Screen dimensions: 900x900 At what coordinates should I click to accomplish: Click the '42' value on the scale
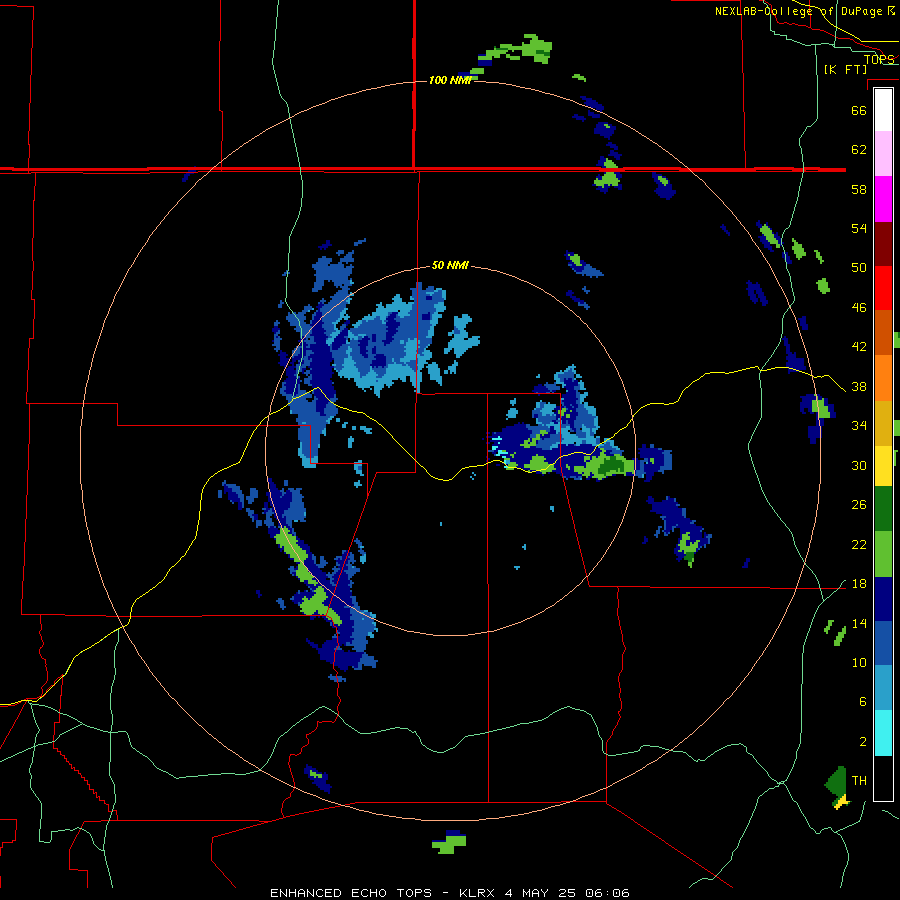pyautogui.click(x=859, y=347)
